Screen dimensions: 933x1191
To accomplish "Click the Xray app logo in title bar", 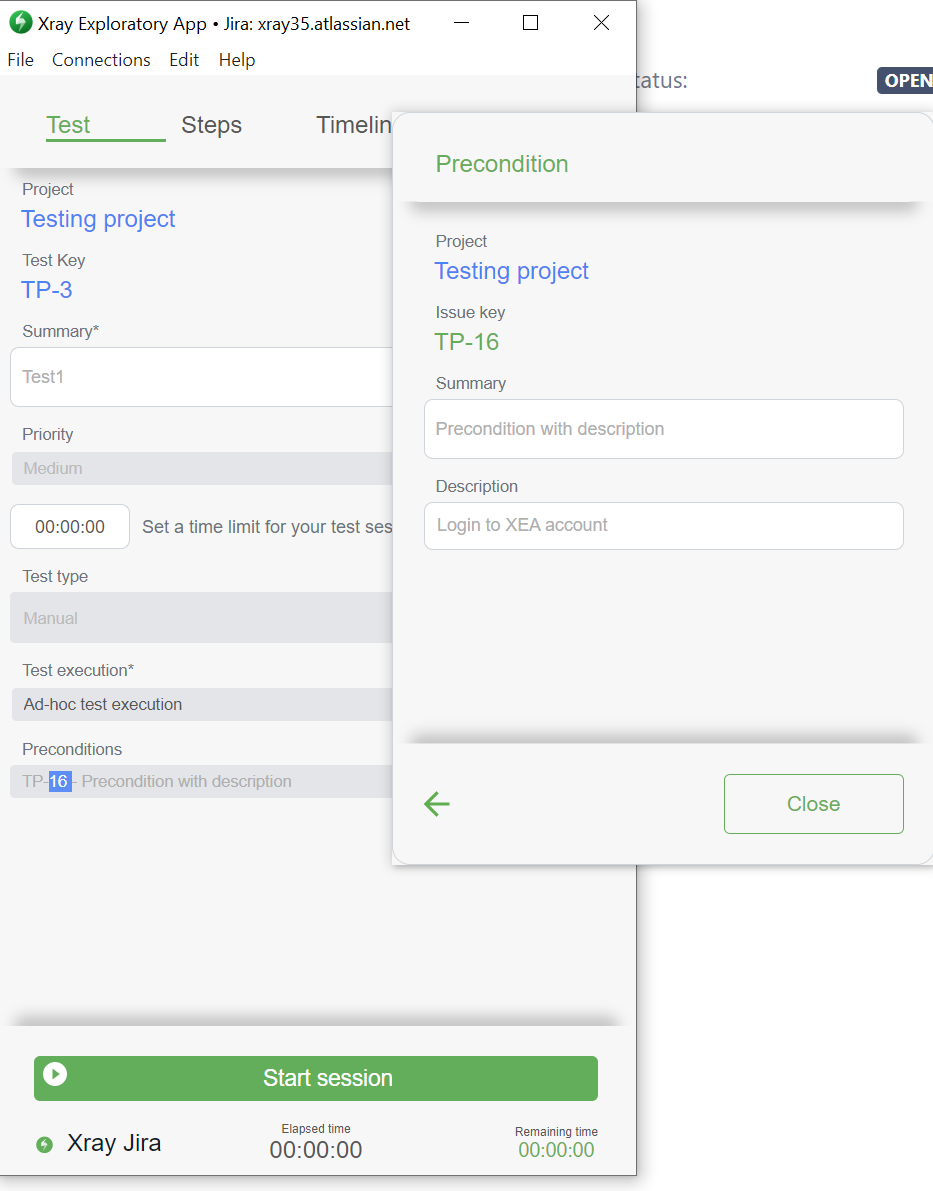I will 20,23.
